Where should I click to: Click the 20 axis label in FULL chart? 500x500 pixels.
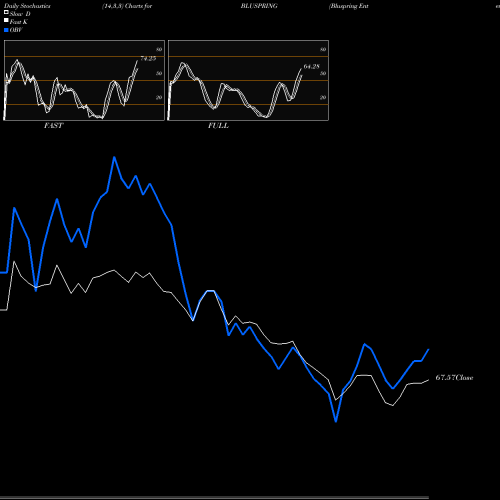(323, 97)
